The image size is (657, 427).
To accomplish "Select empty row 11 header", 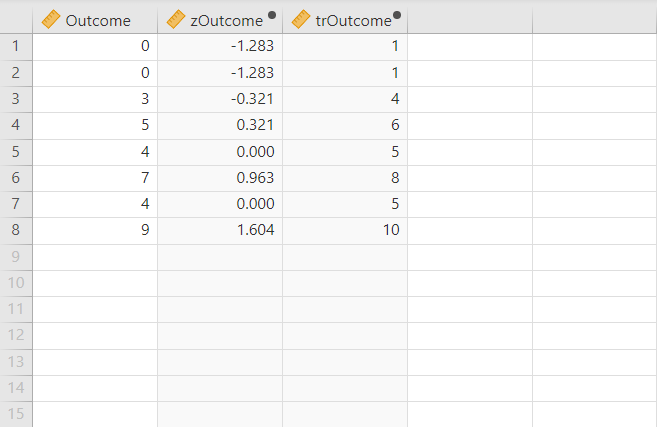I will coord(16,309).
